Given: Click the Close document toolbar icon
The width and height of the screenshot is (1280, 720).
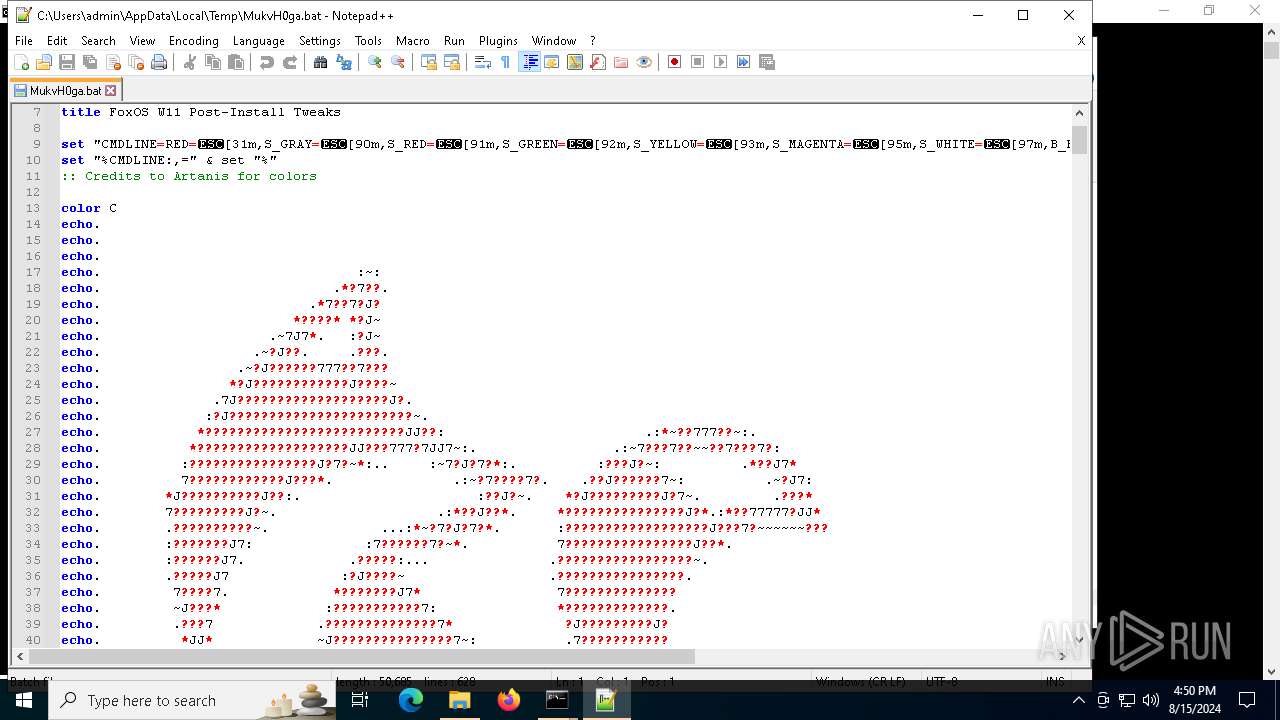Looking at the screenshot, I should [x=113, y=62].
